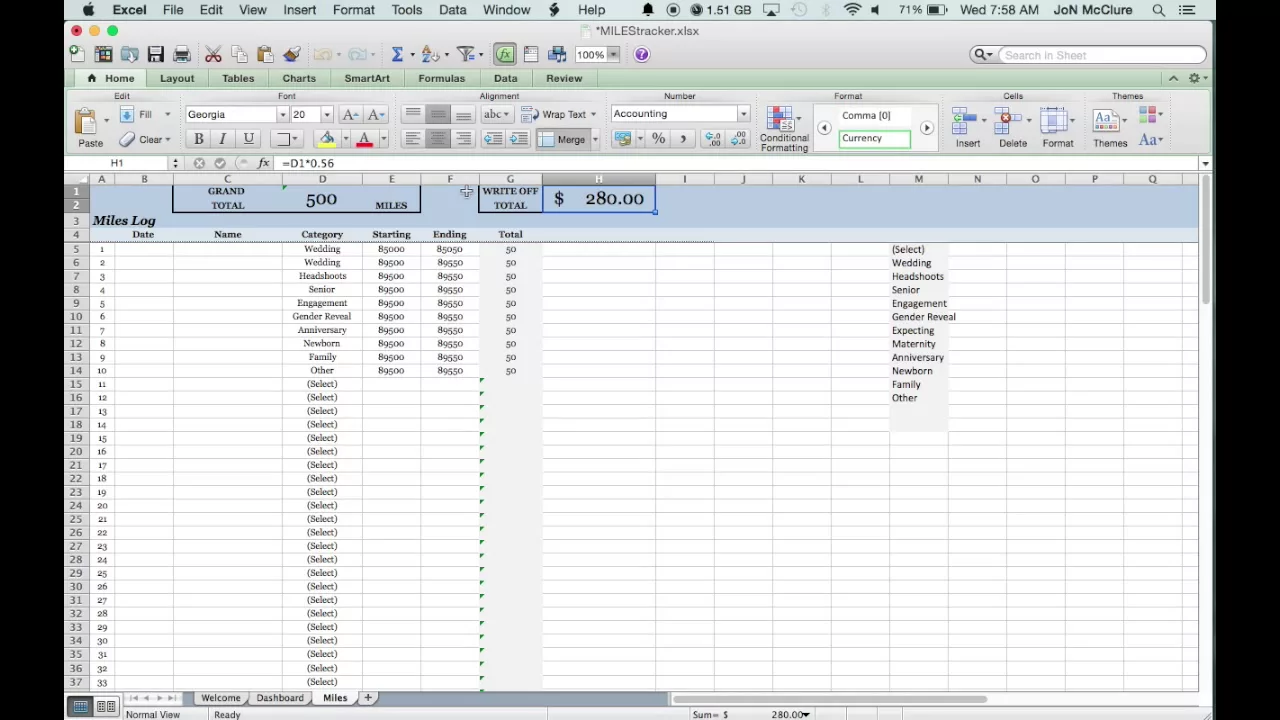The height and width of the screenshot is (720, 1280).
Task: Click the Sort A-Z icon
Action: coord(429,54)
